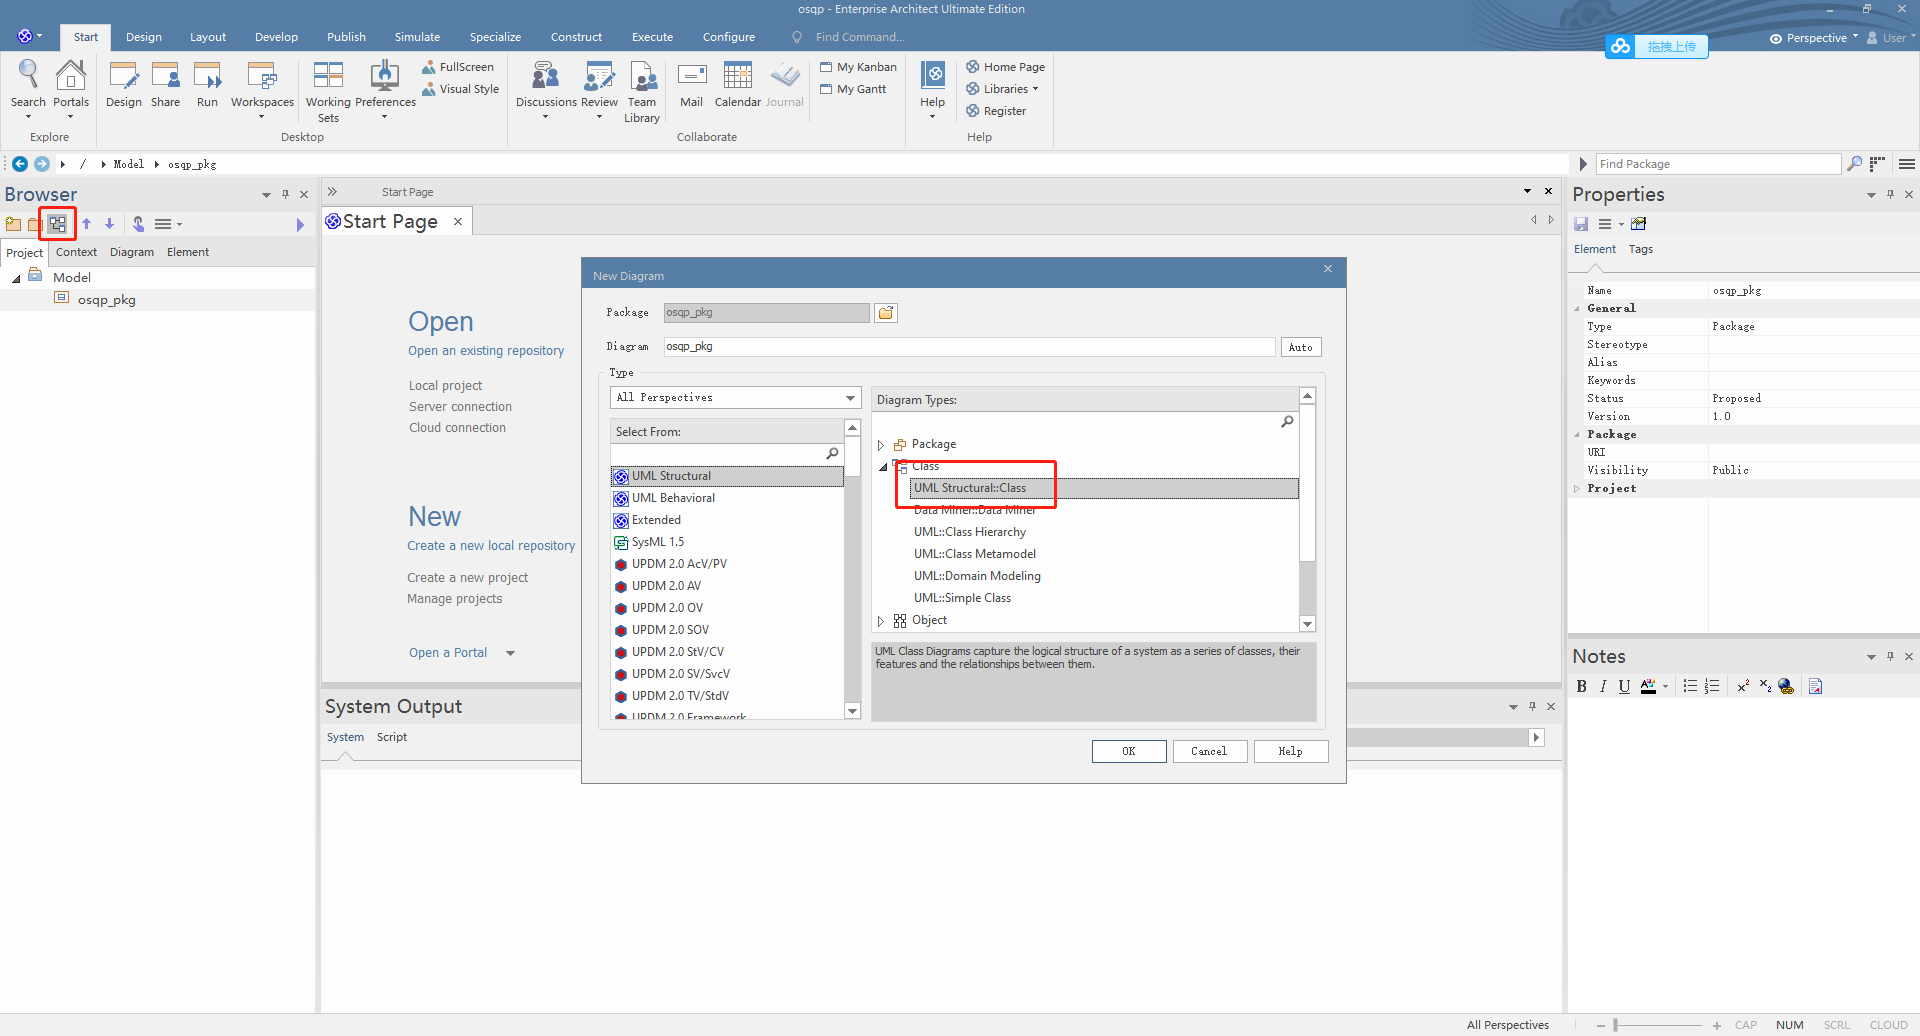Expand the Package diagram type node
The width and height of the screenshot is (1920, 1036).
click(x=881, y=445)
